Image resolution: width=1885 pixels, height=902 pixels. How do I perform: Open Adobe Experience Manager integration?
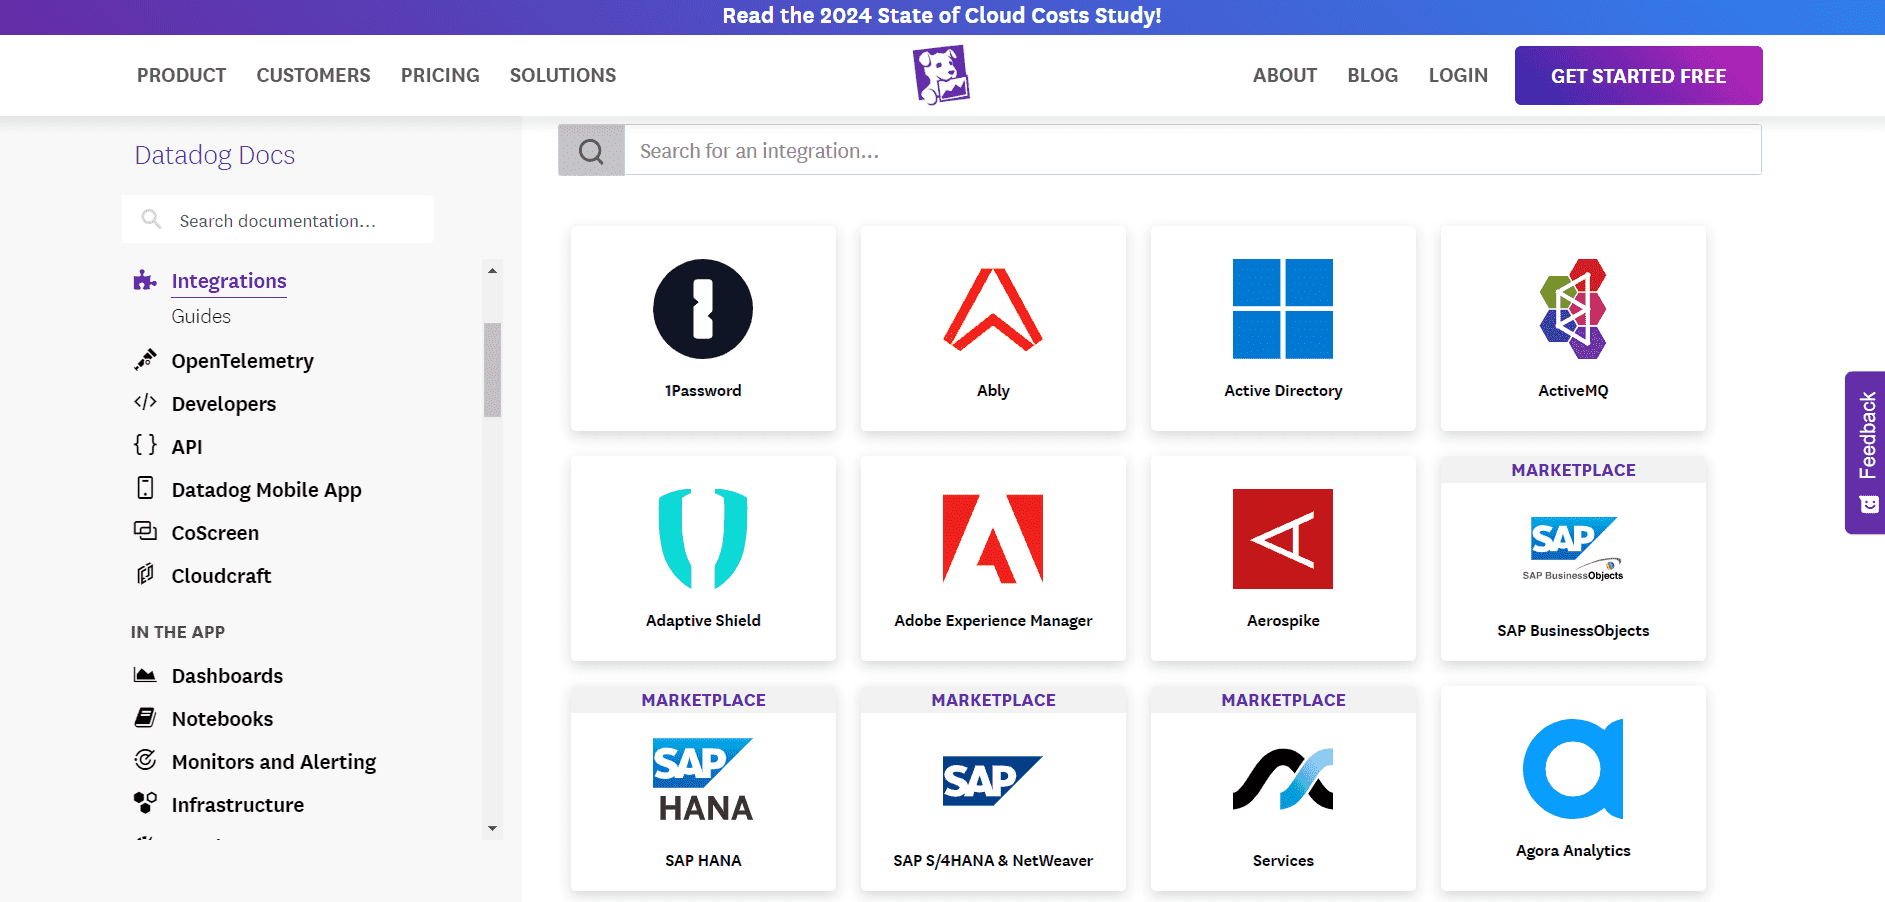click(993, 620)
